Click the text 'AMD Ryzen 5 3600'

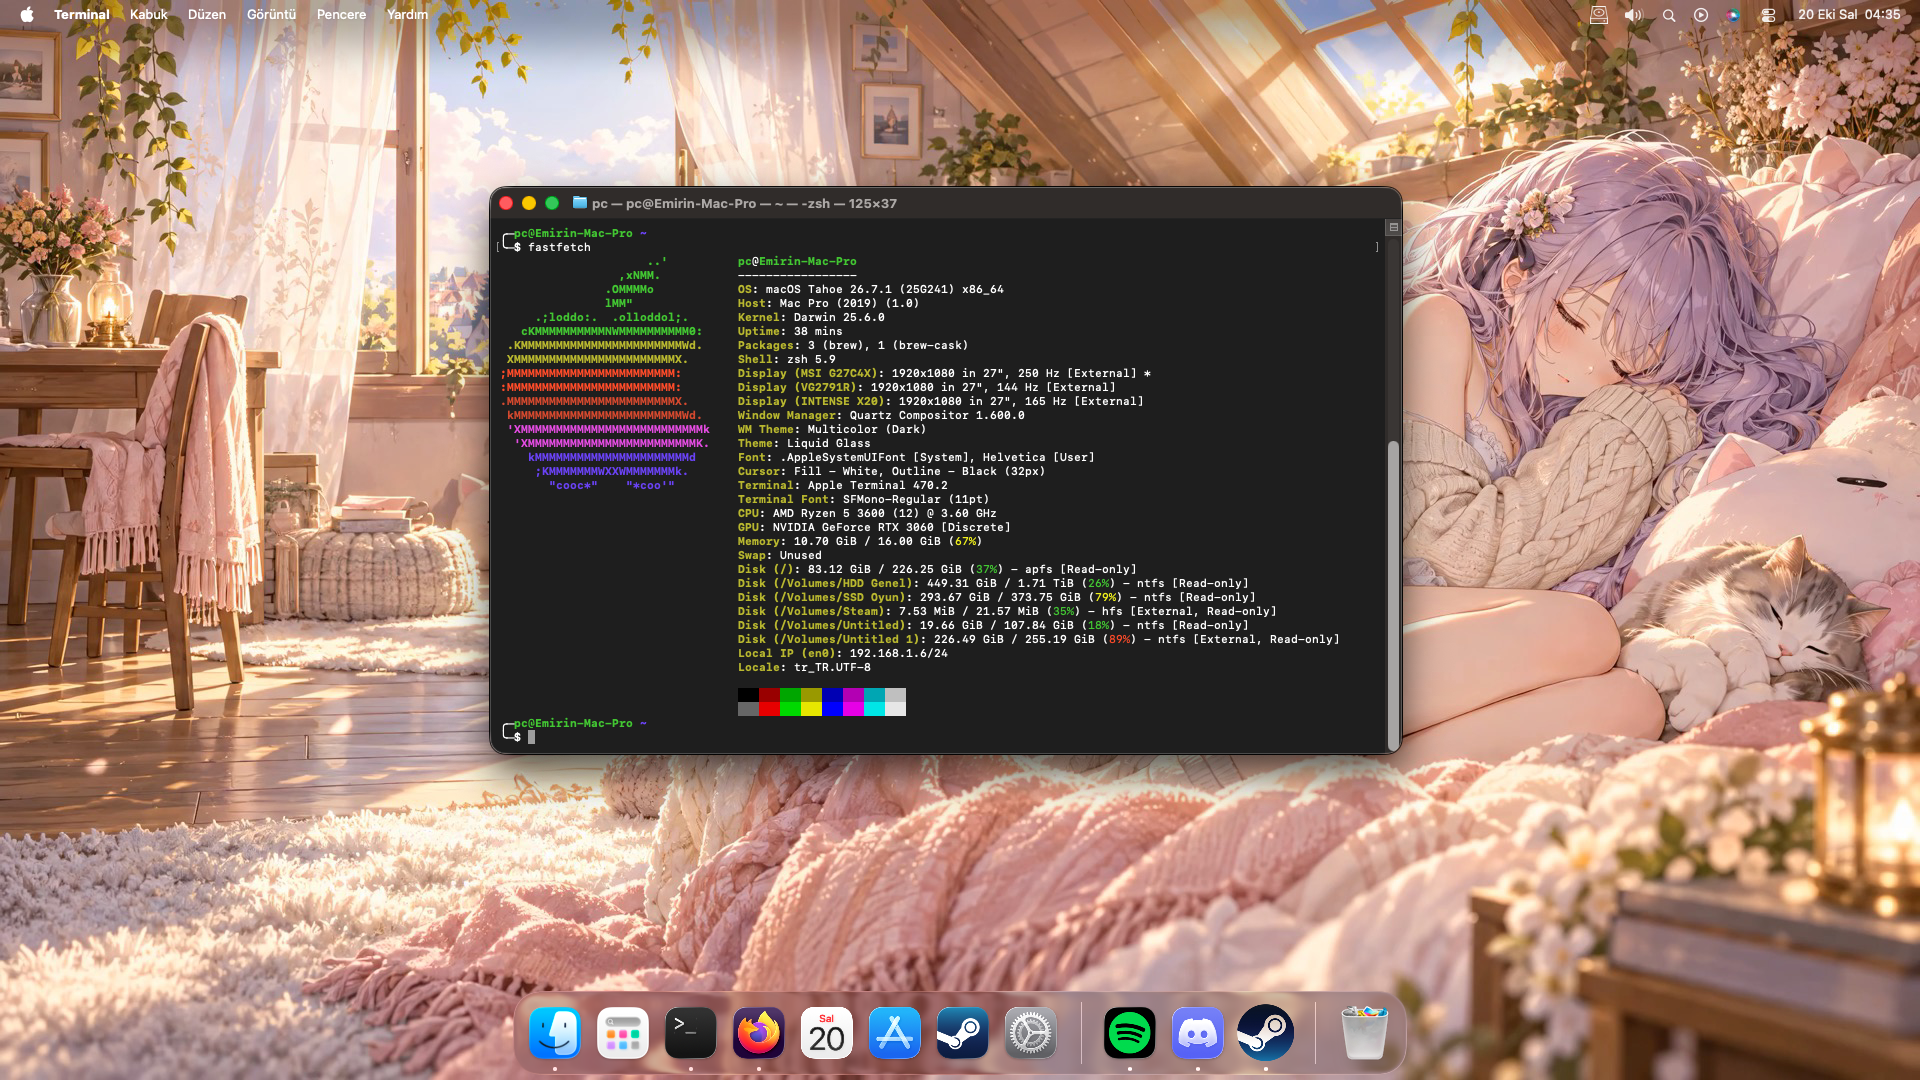point(829,513)
